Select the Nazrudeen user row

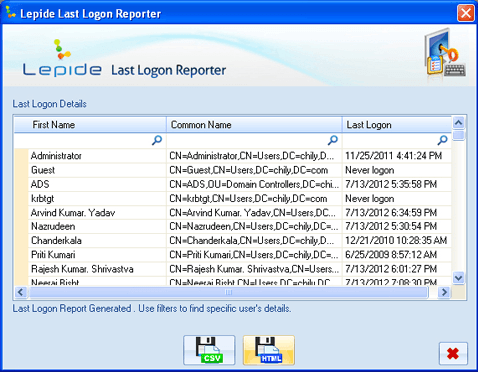233,226
